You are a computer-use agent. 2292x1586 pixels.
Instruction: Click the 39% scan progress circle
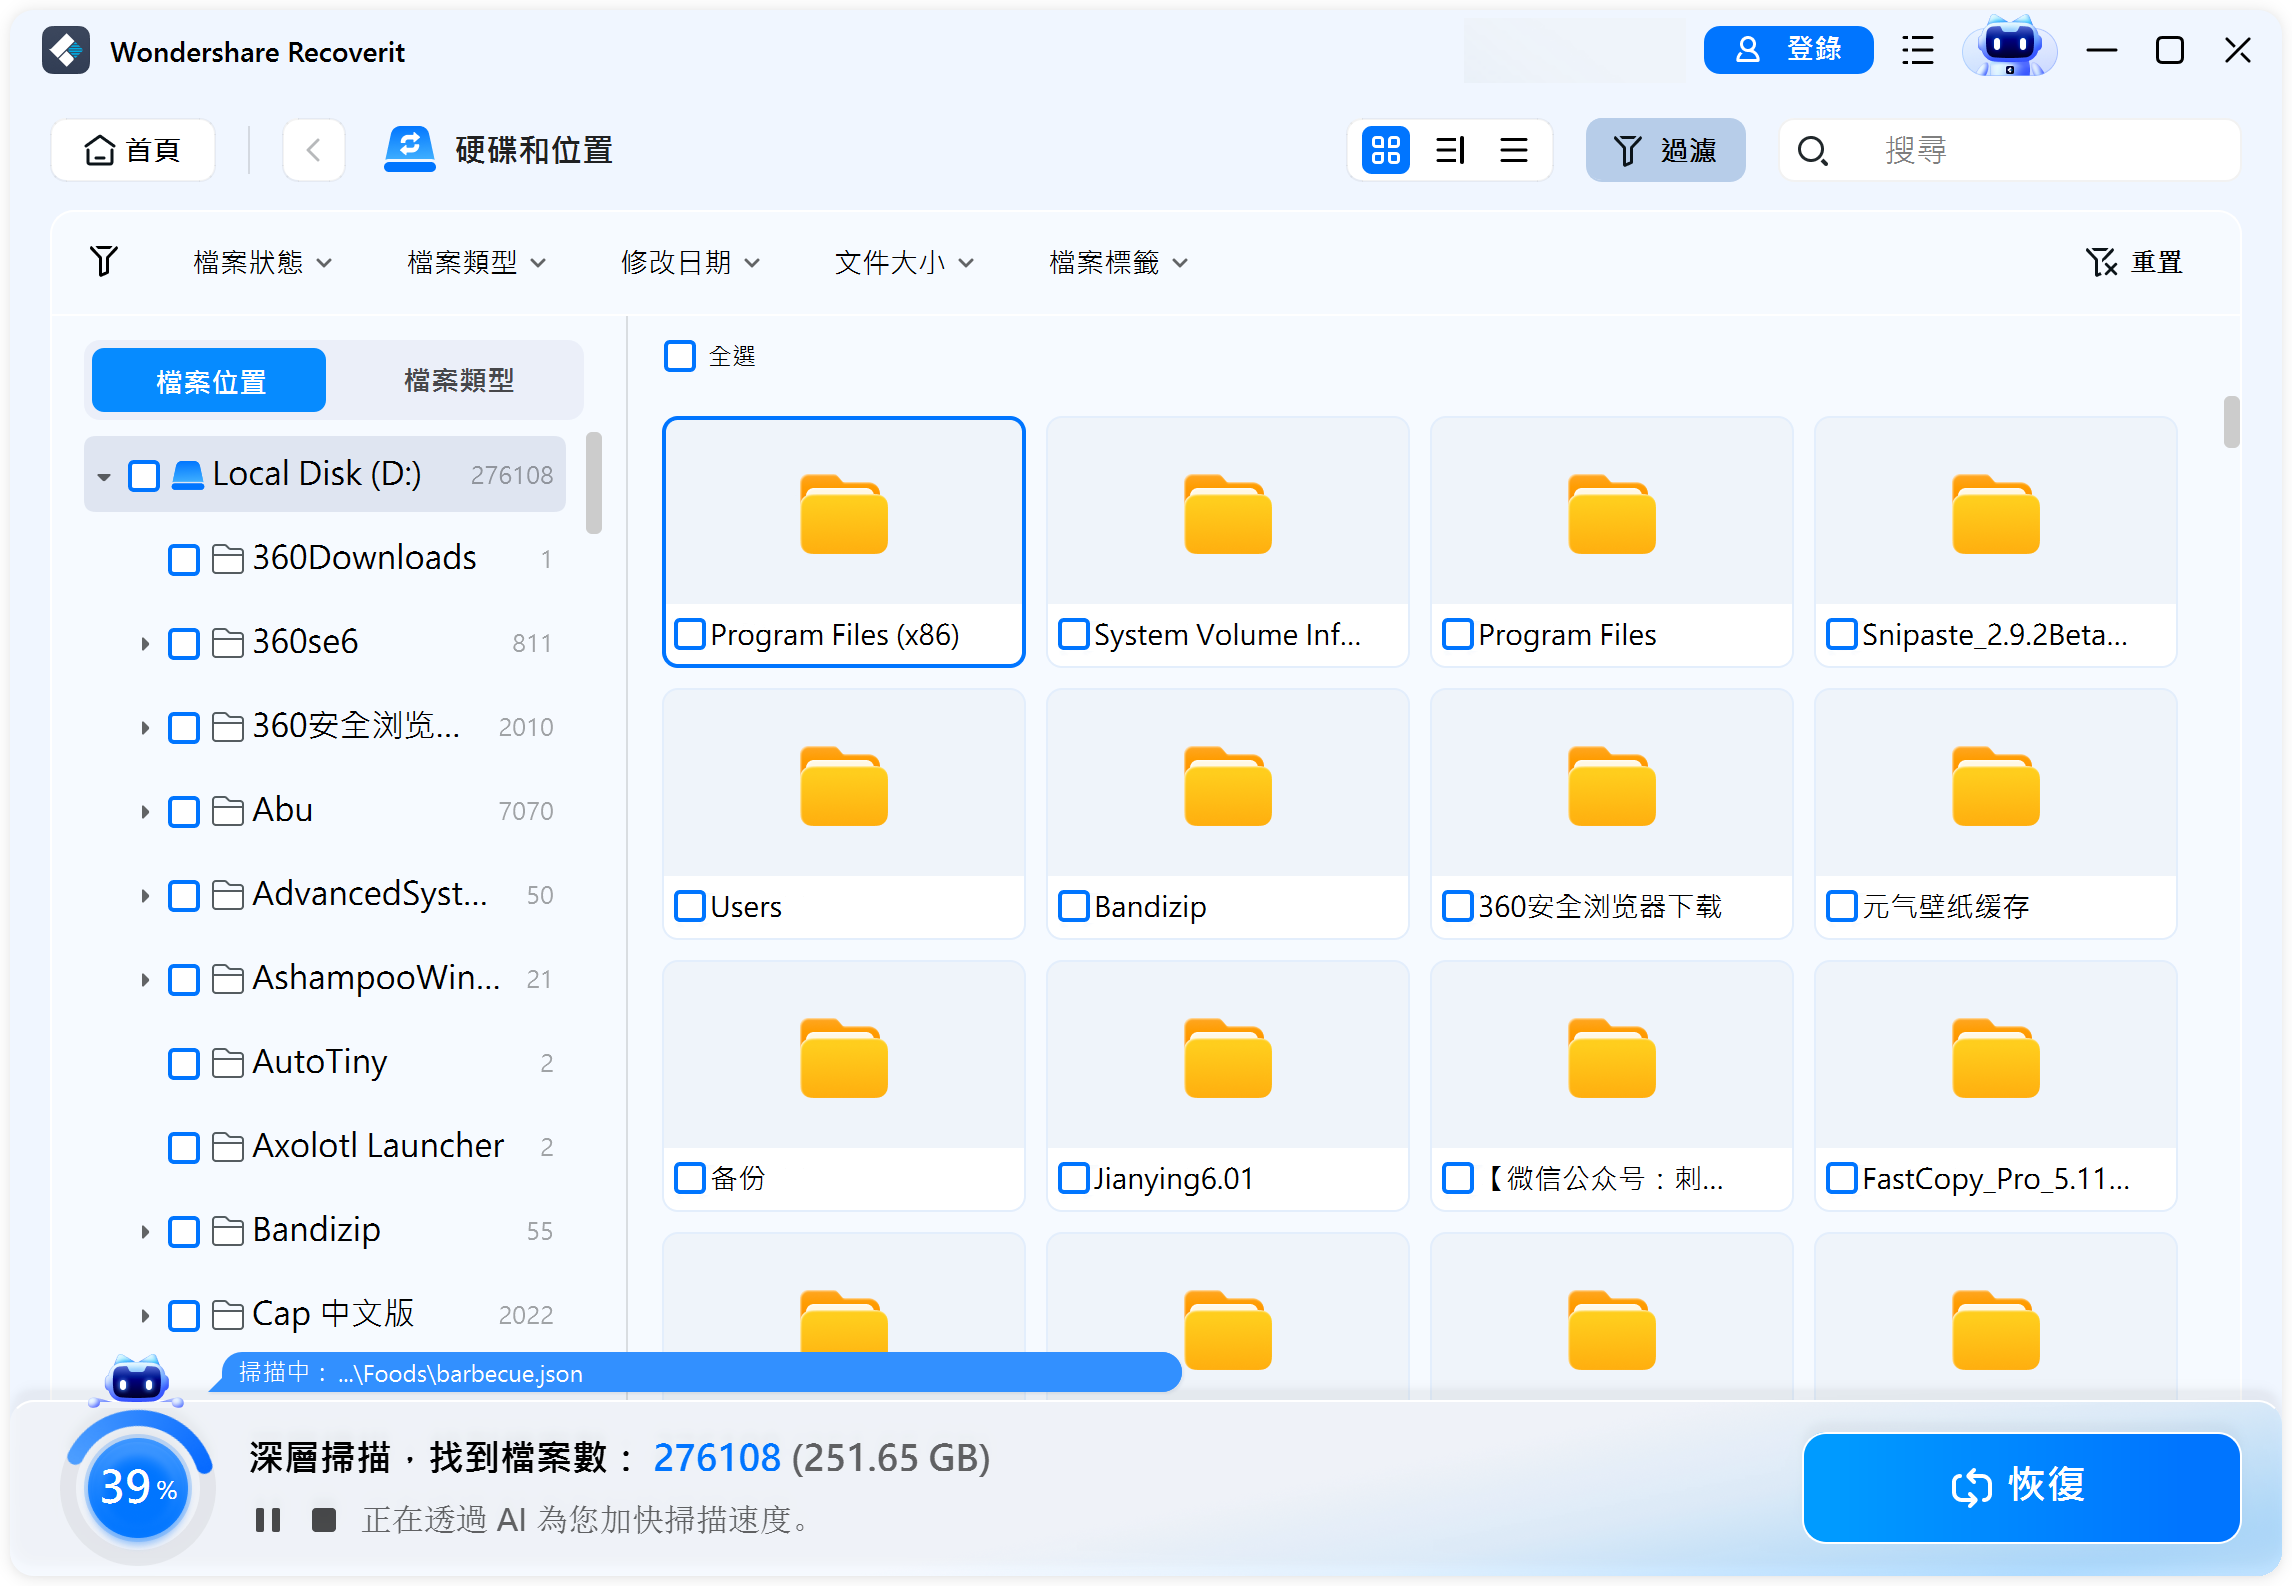[x=138, y=1487]
